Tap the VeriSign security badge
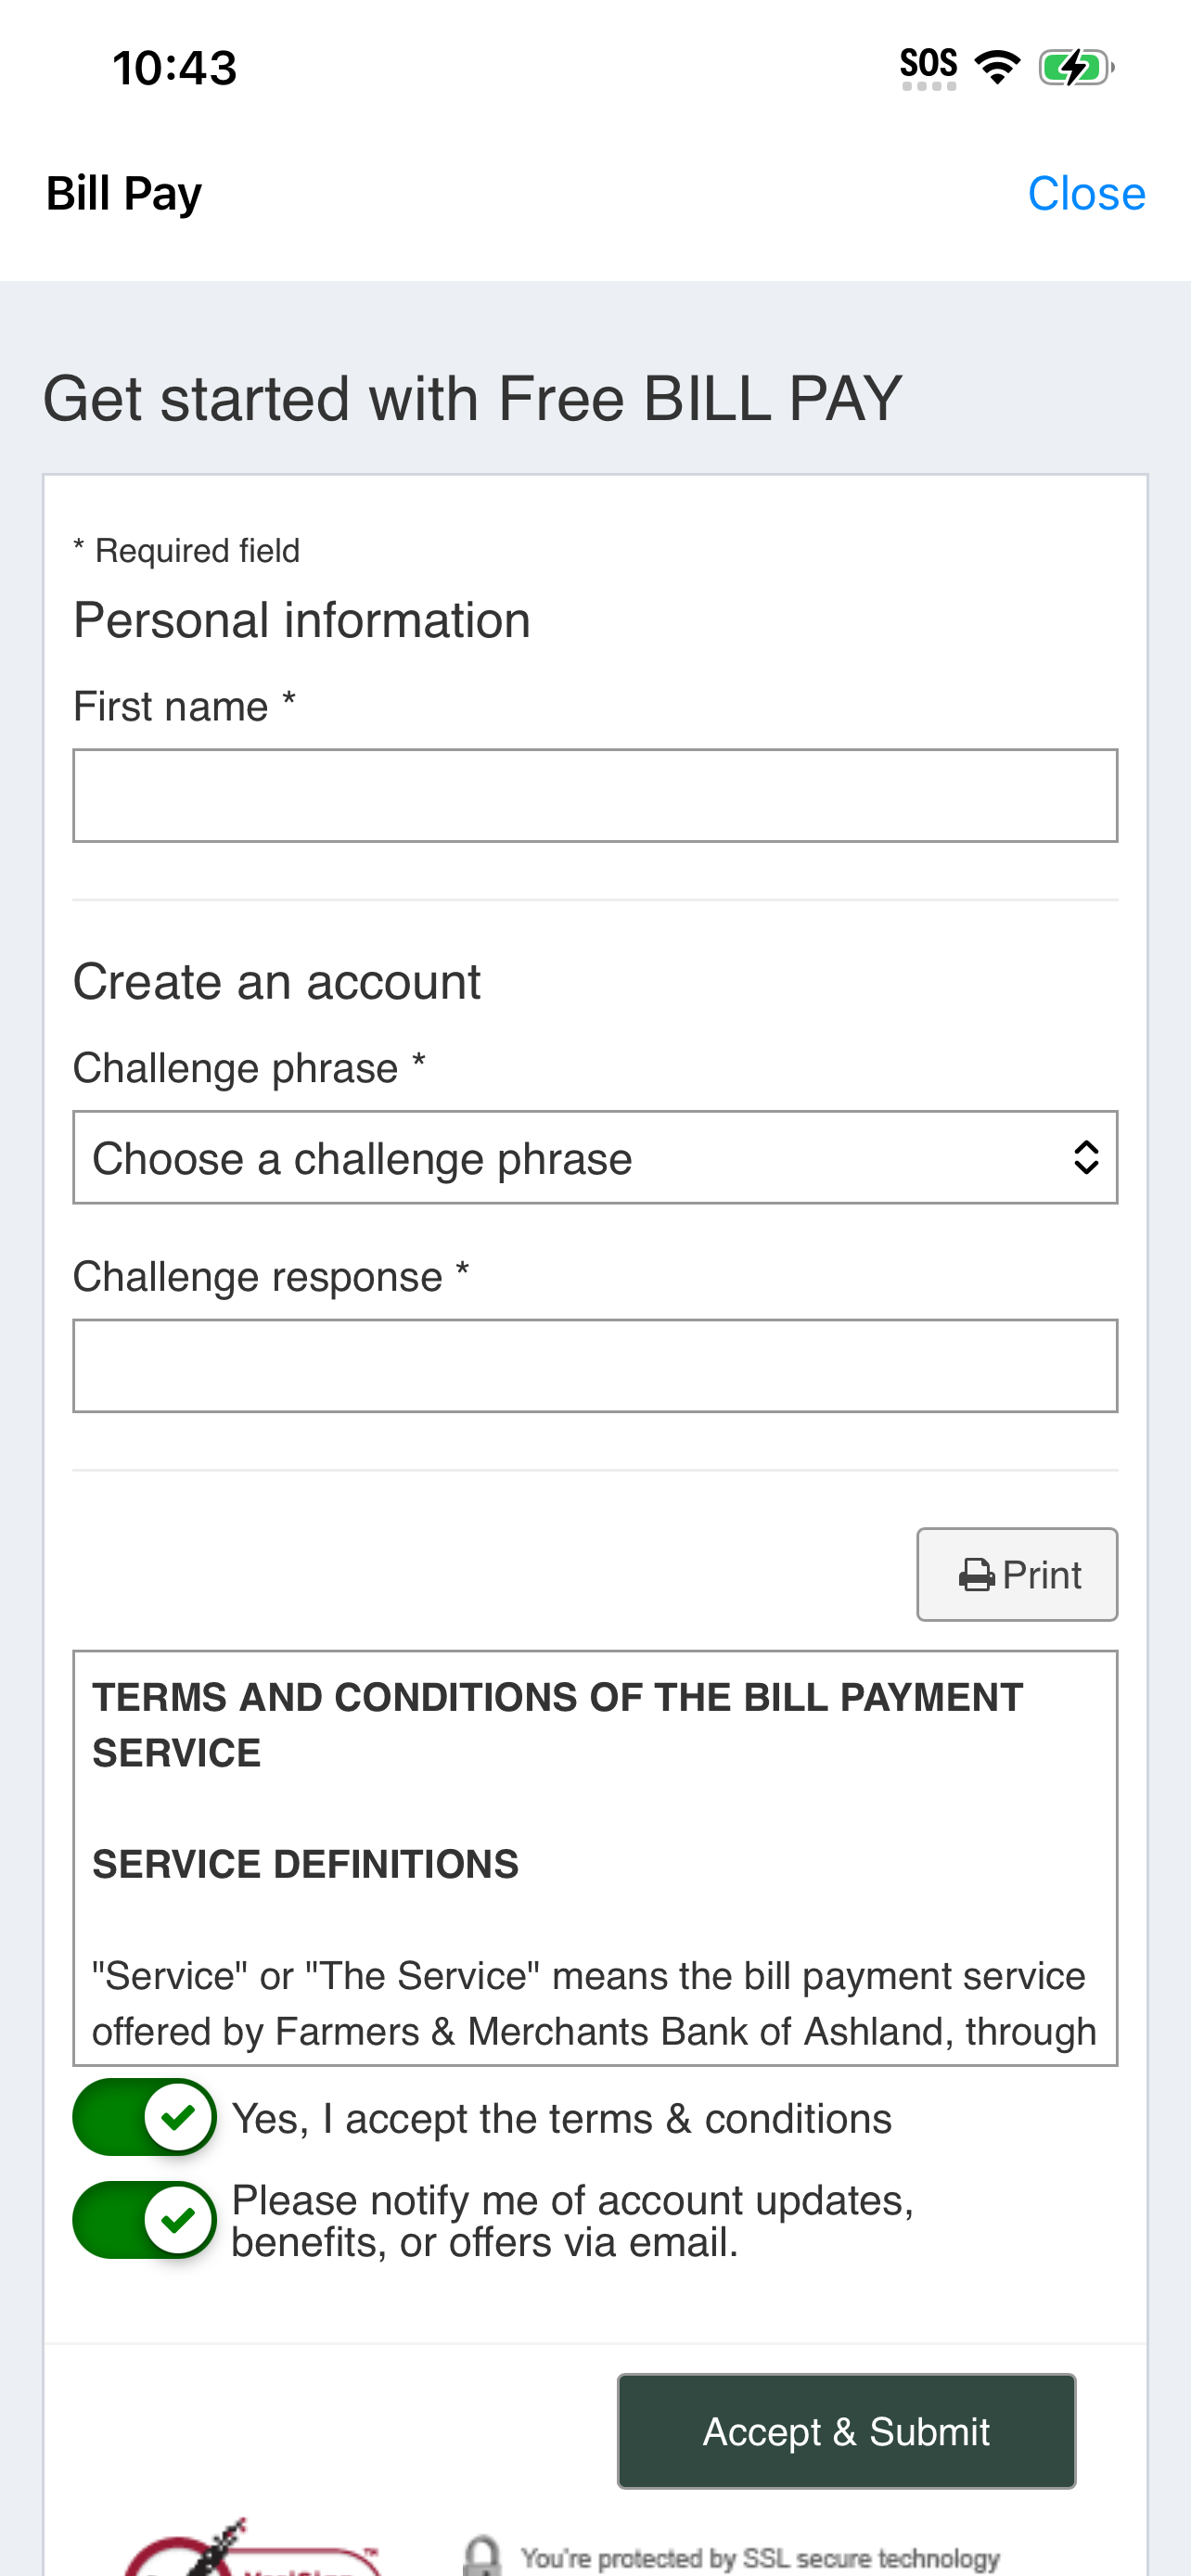The width and height of the screenshot is (1191, 2576). coord(252,2549)
